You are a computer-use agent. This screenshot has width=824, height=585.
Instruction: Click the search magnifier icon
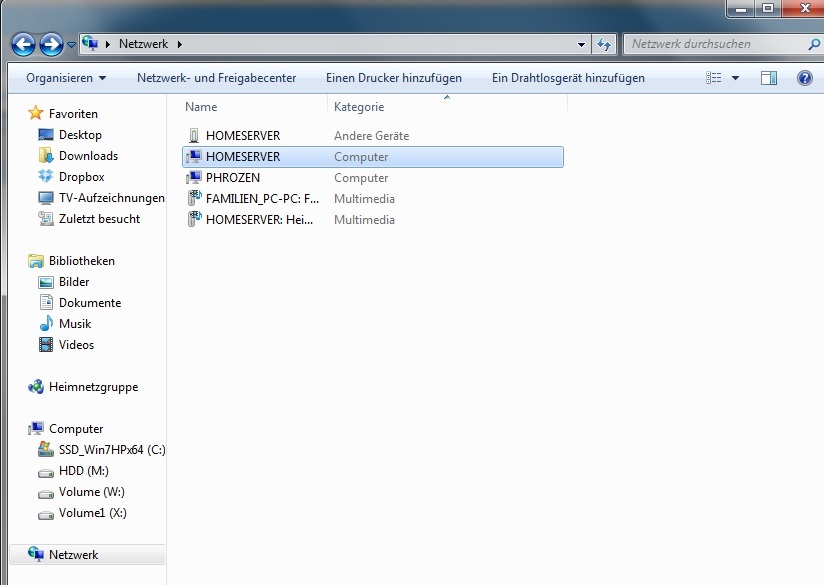[813, 45]
